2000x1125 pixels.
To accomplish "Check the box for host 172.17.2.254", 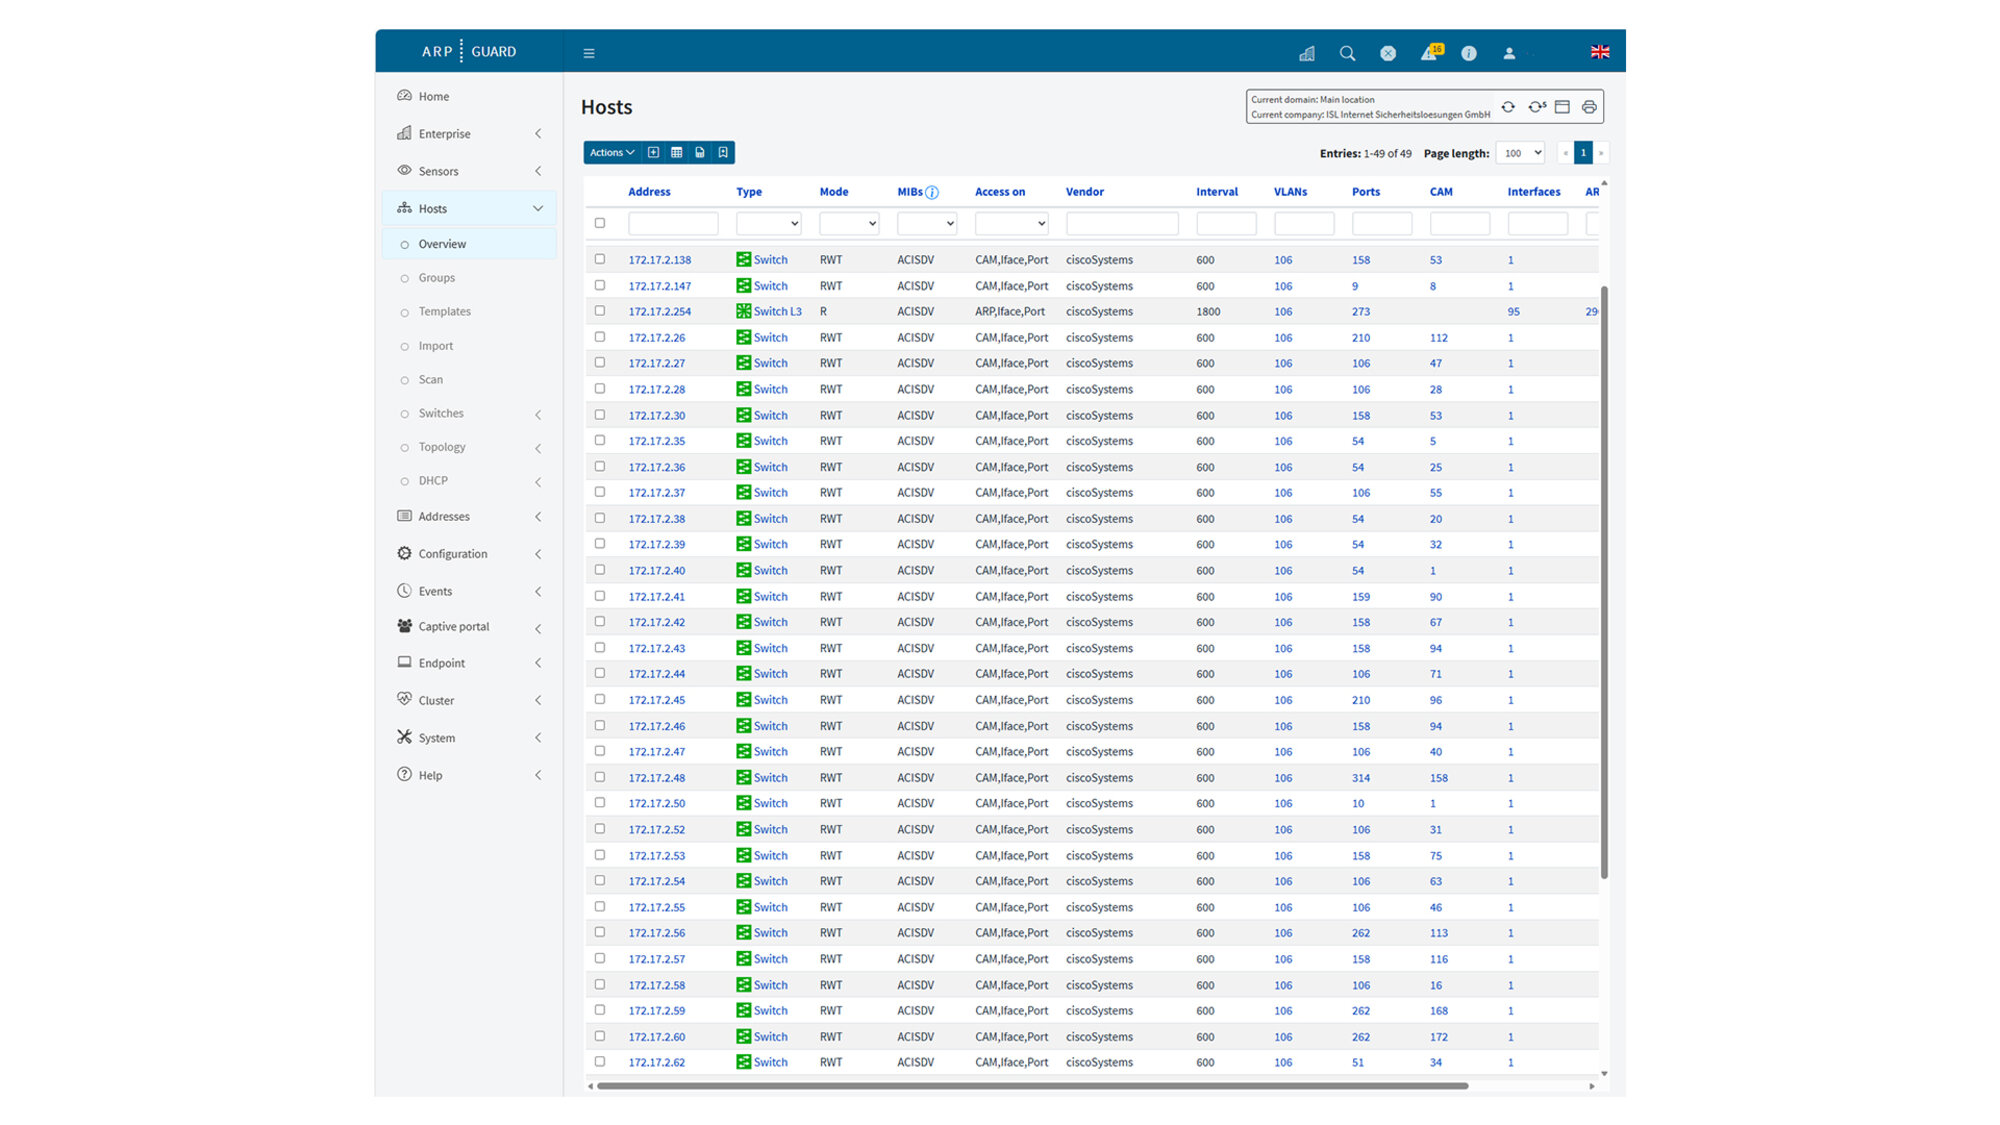I will coord(600,311).
